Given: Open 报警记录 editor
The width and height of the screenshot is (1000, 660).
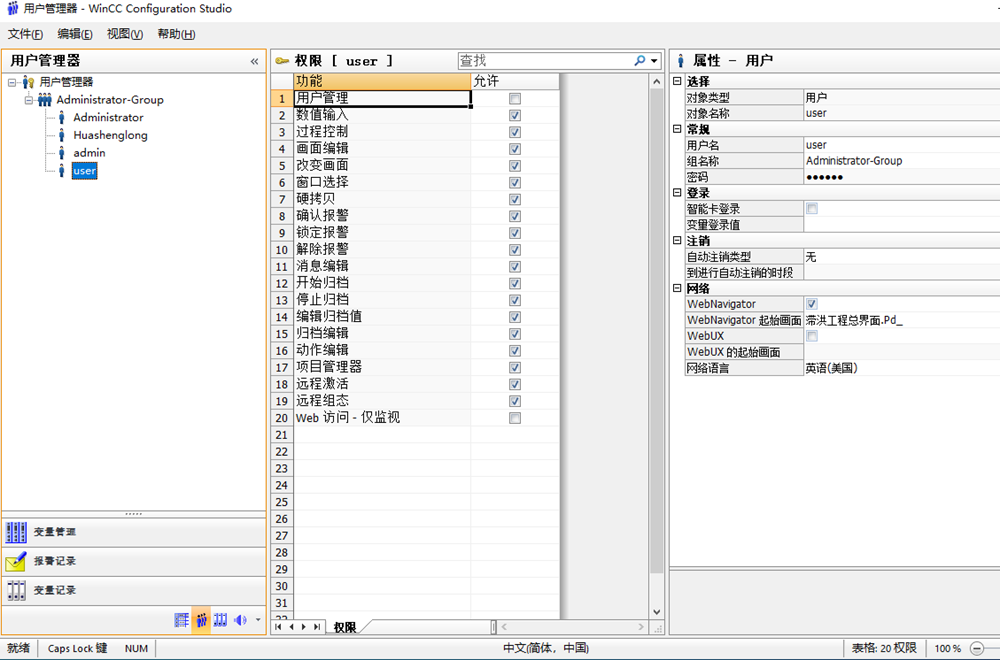Looking at the screenshot, I should click(55, 561).
